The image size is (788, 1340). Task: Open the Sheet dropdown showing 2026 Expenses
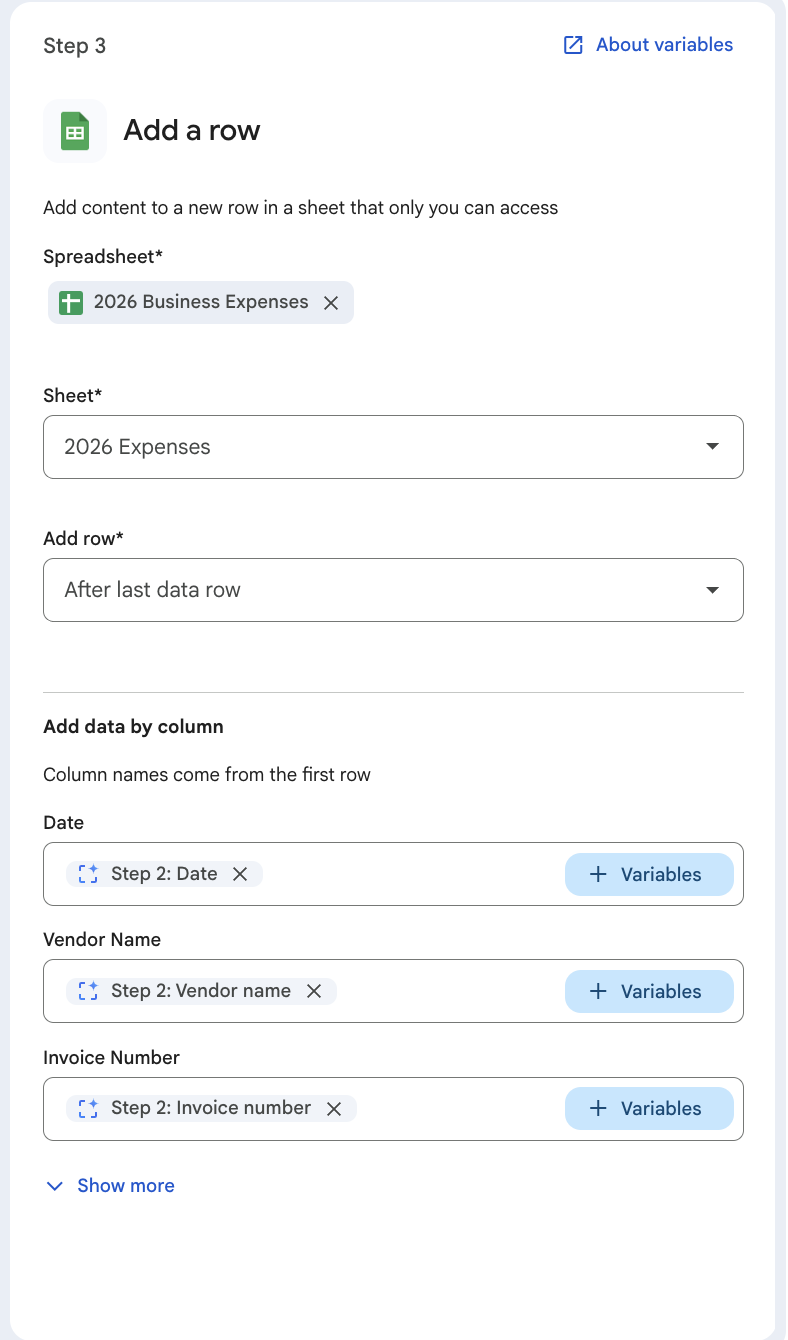[393, 447]
